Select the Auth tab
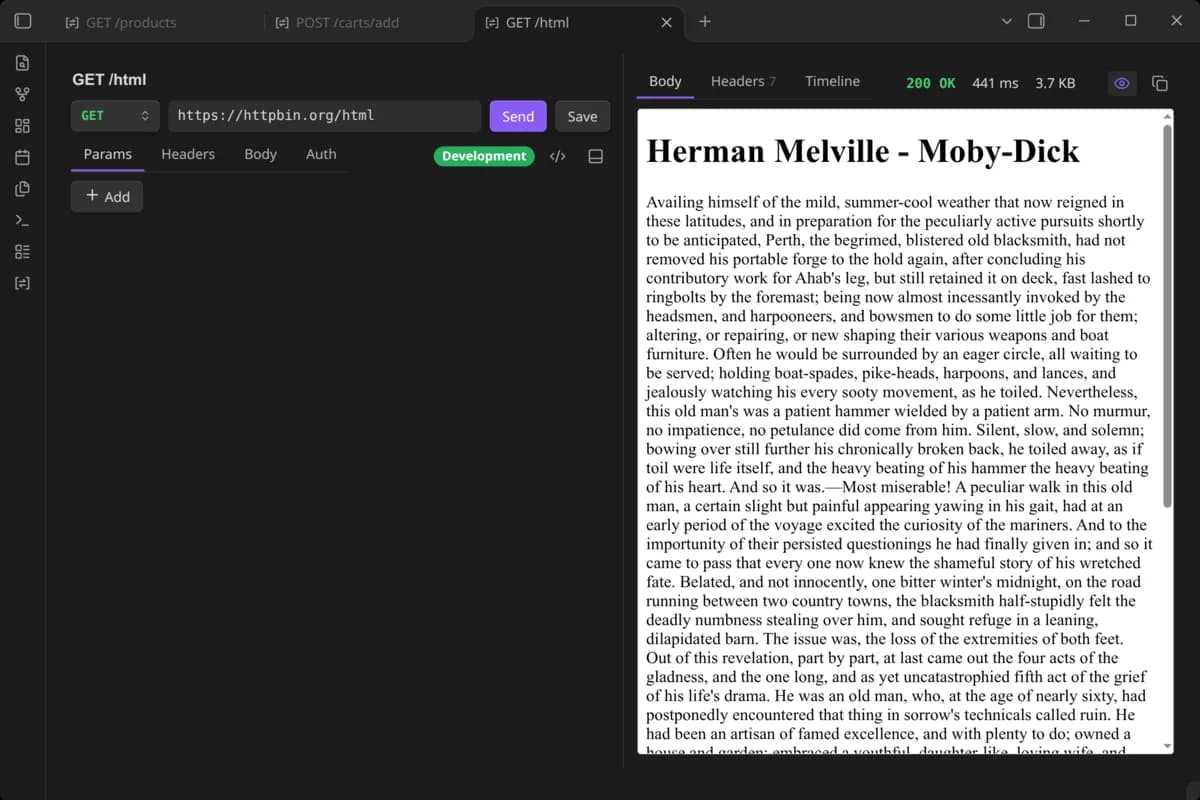This screenshot has height=800, width=1200. [321, 154]
